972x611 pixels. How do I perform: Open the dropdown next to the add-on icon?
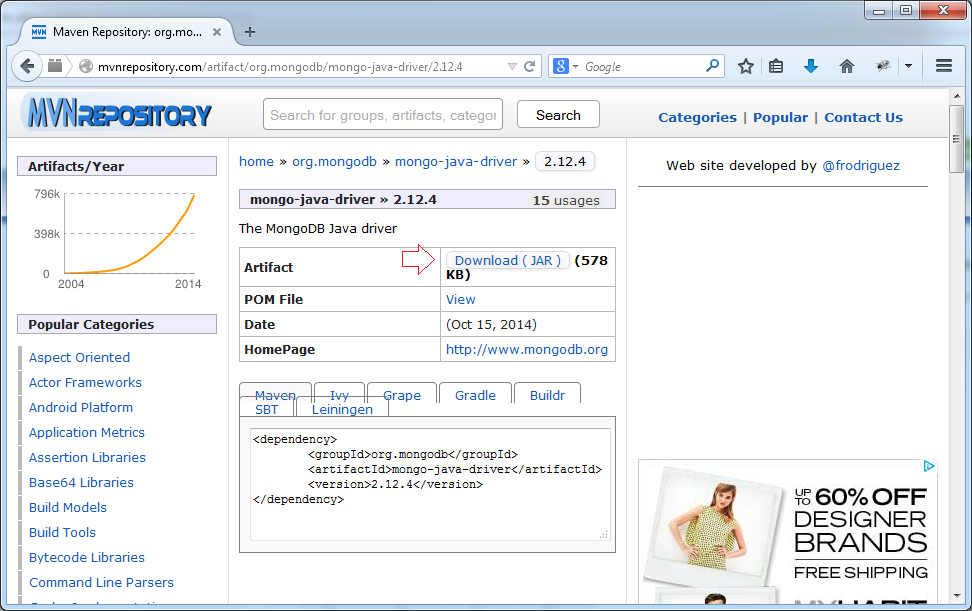(908, 66)
